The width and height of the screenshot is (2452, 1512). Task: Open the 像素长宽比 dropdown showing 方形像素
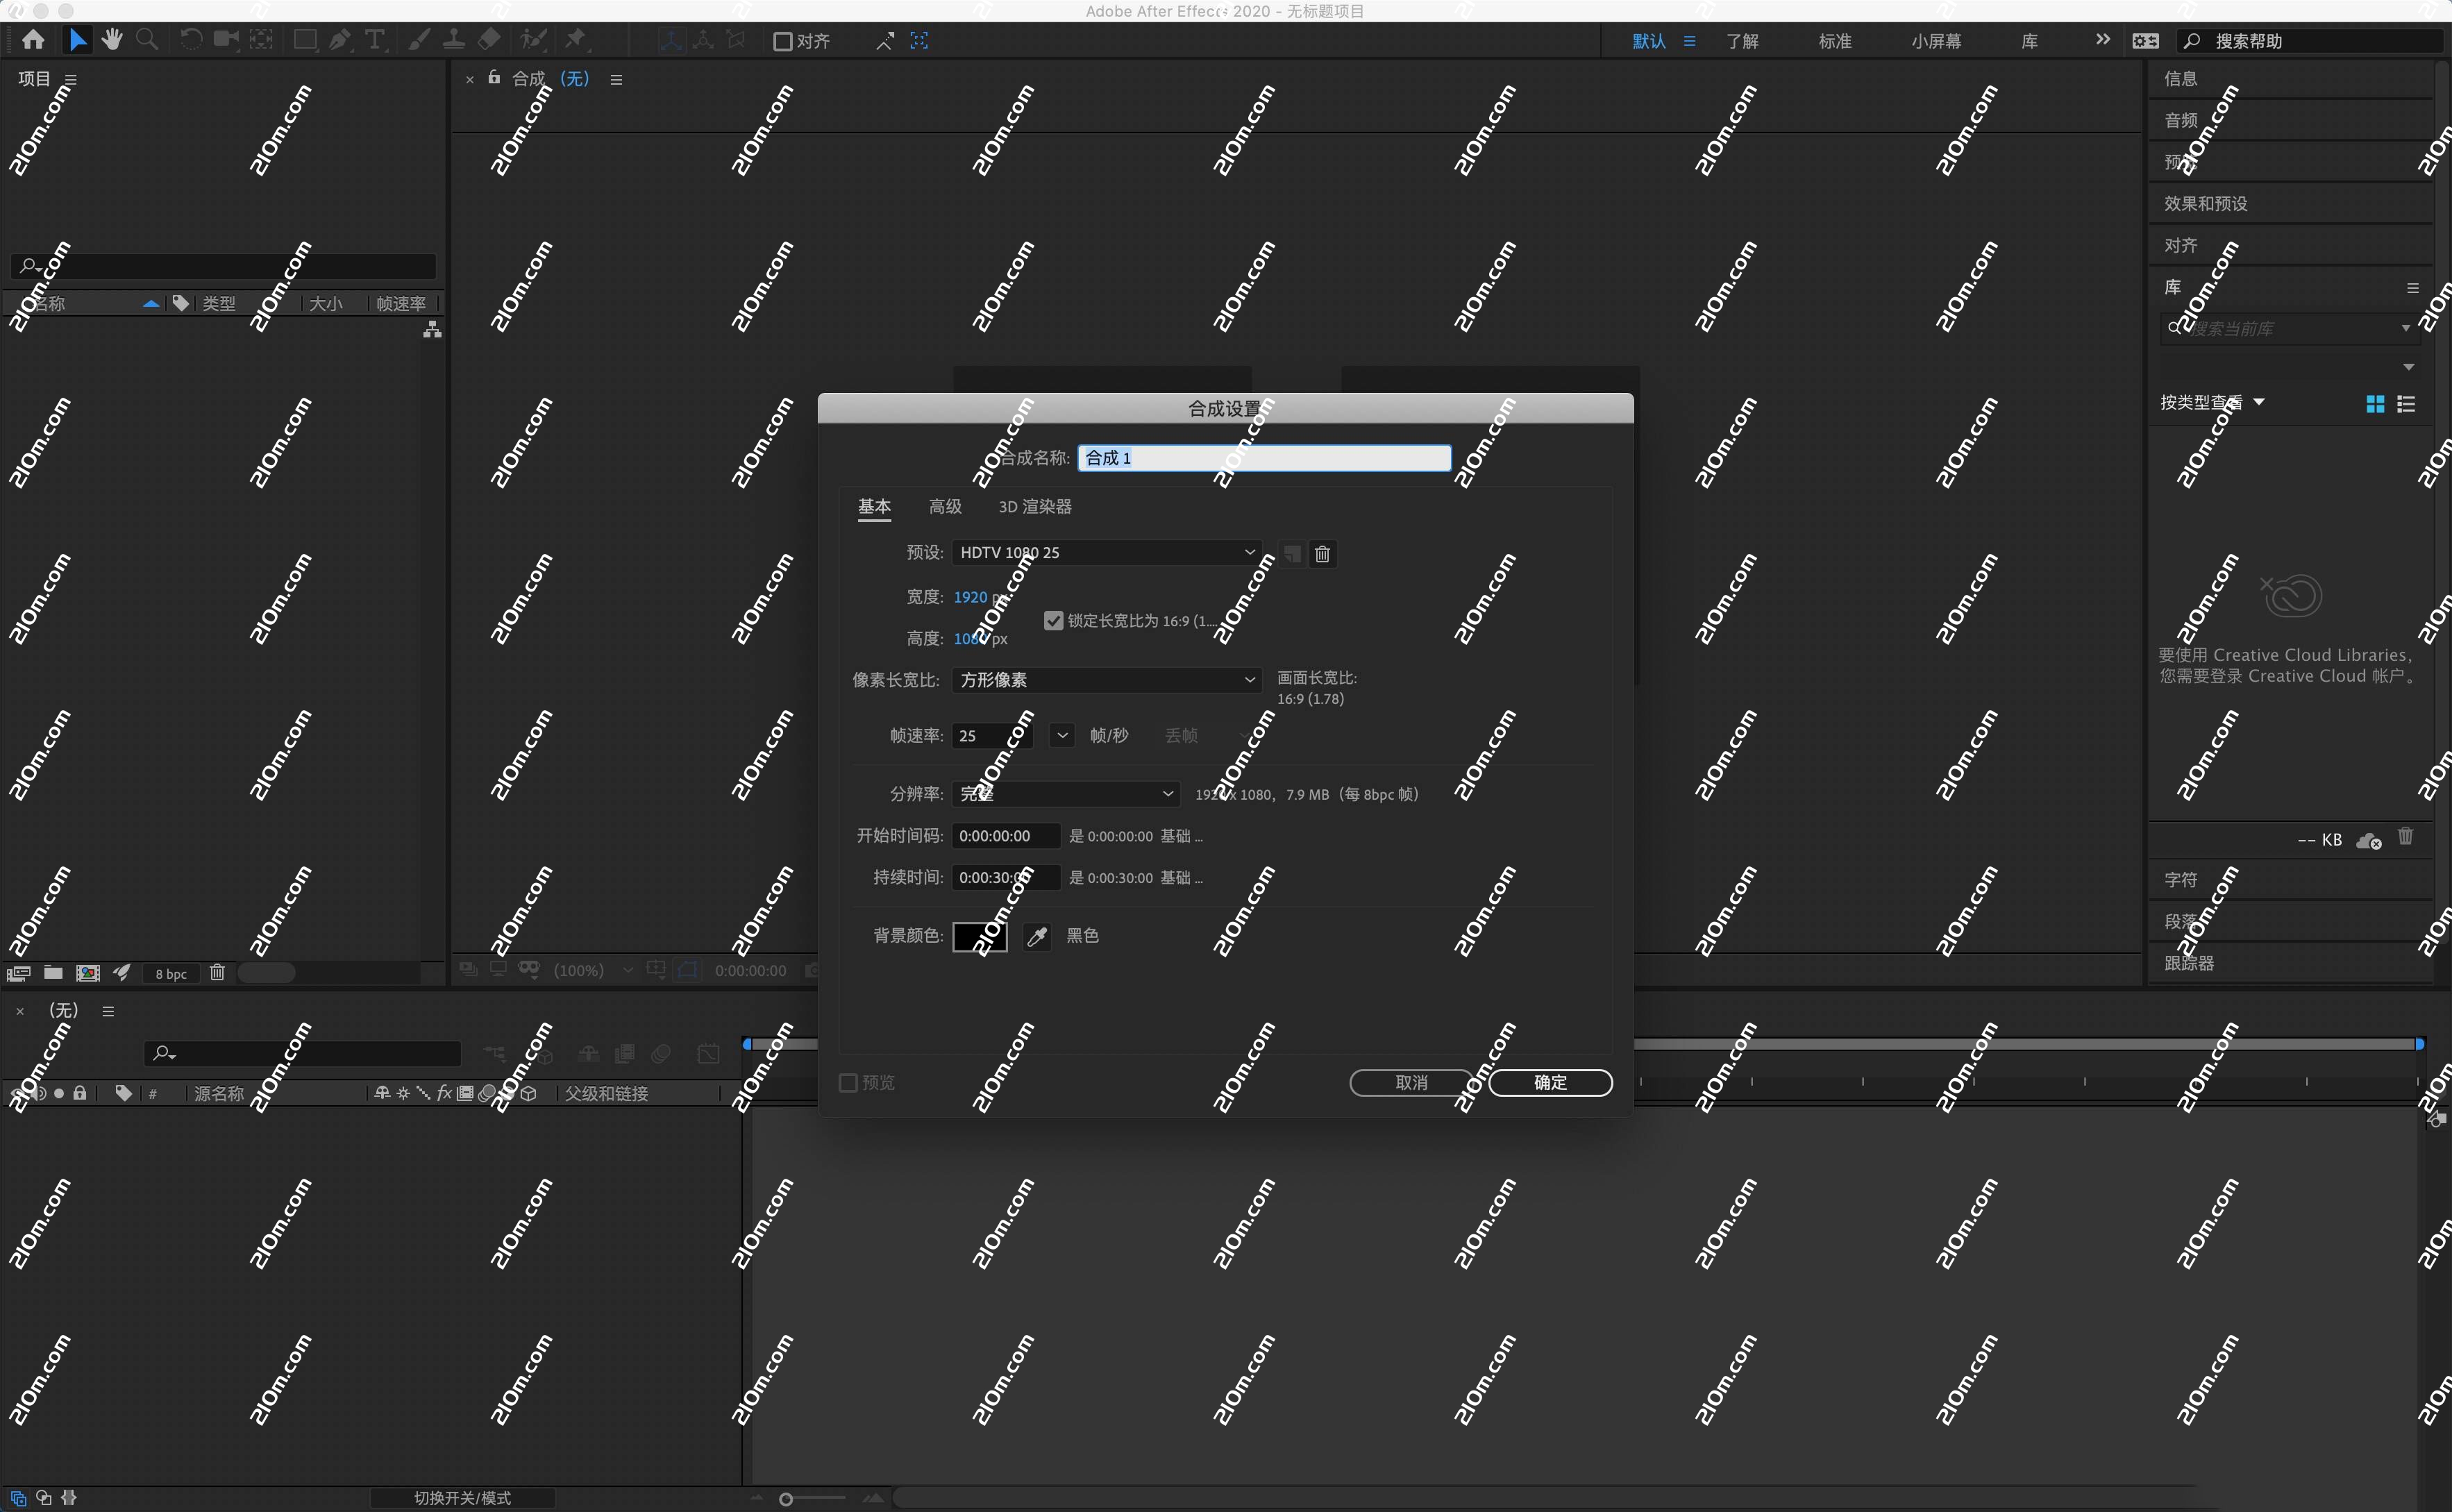(x=1106, y=680)
